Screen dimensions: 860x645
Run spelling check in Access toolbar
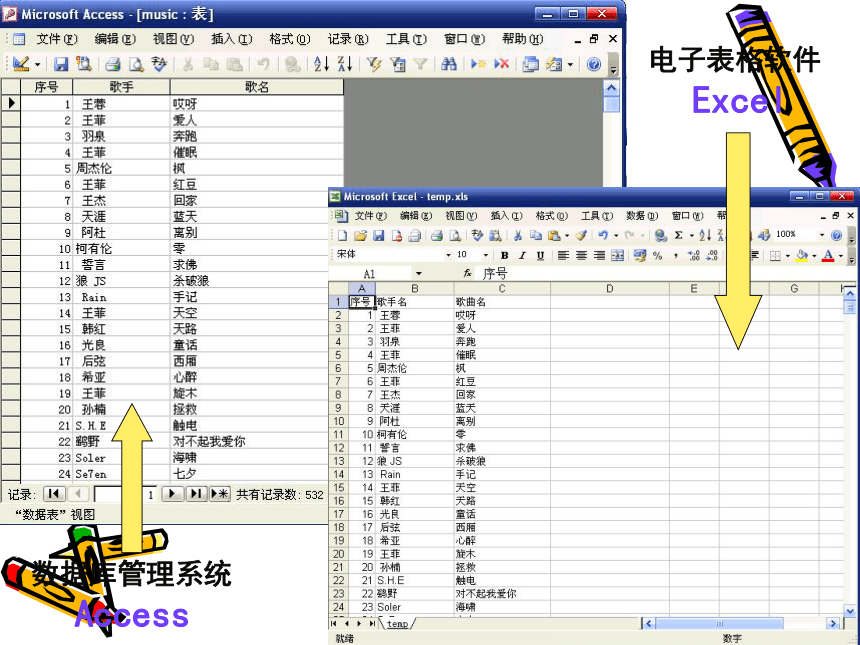[159, 65]
